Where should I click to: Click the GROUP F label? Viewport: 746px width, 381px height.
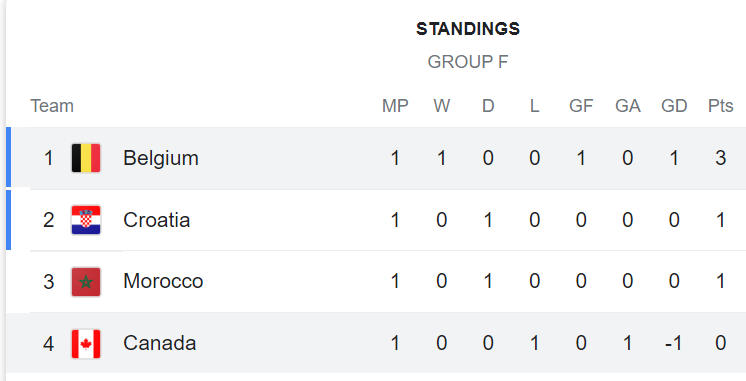coord(468,62)
